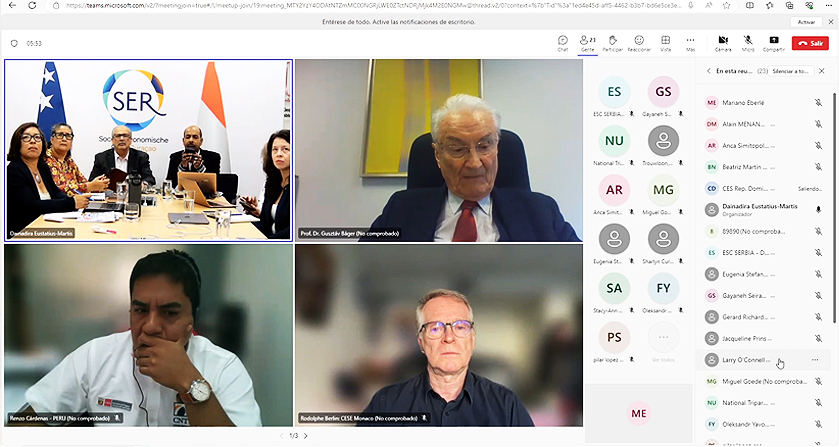The image size is (839, 447).
Task: Open the Vista layout icon
Action: tap(665, 43)
